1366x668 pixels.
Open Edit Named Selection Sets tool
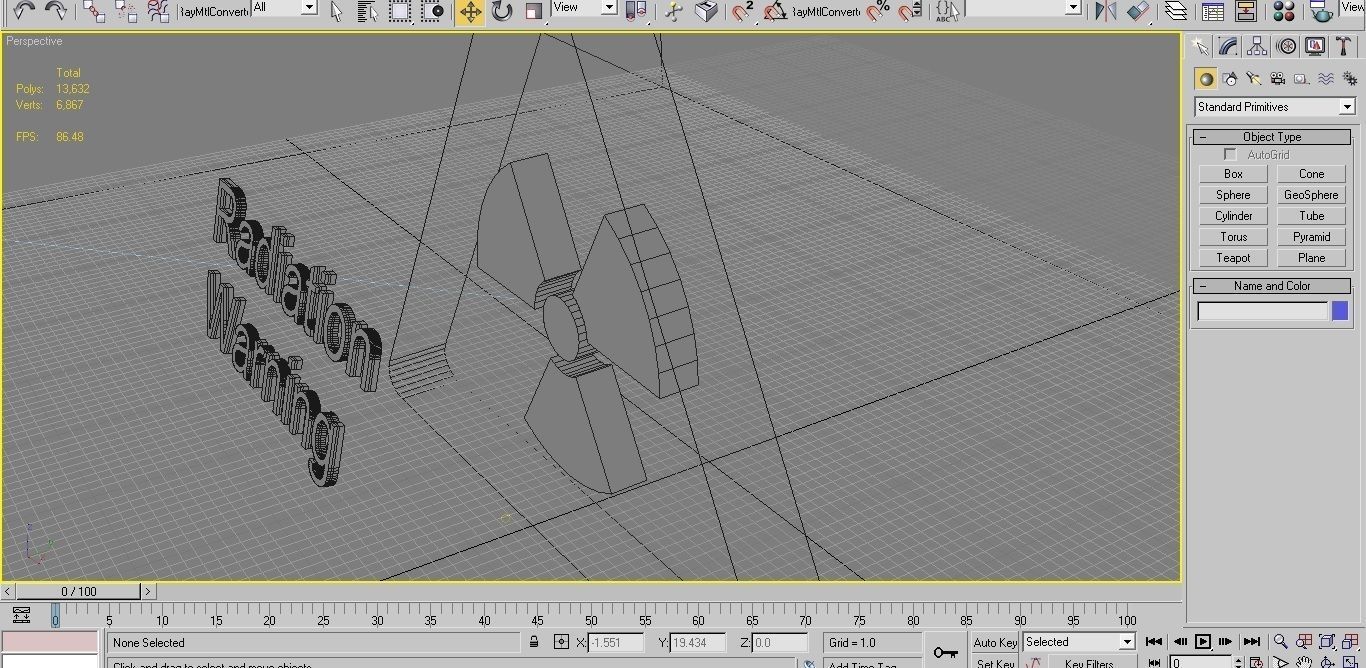coord(948,11)
